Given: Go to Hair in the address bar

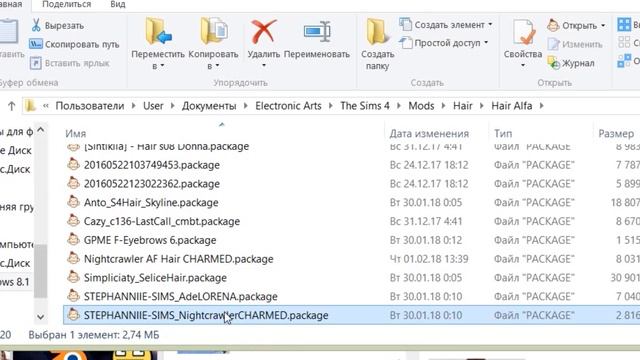Looking at the screenshot, I should 462,106.
